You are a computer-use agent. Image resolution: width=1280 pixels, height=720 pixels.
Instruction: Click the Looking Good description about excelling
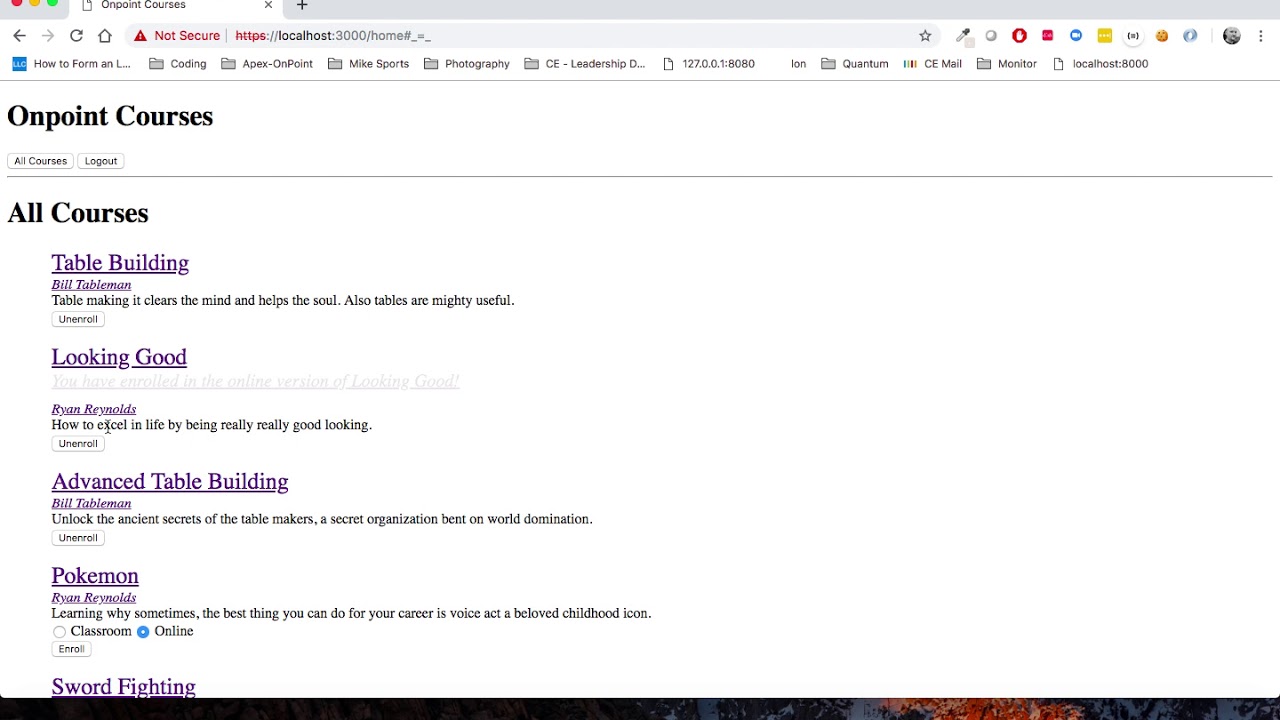(x=212, y=425)
